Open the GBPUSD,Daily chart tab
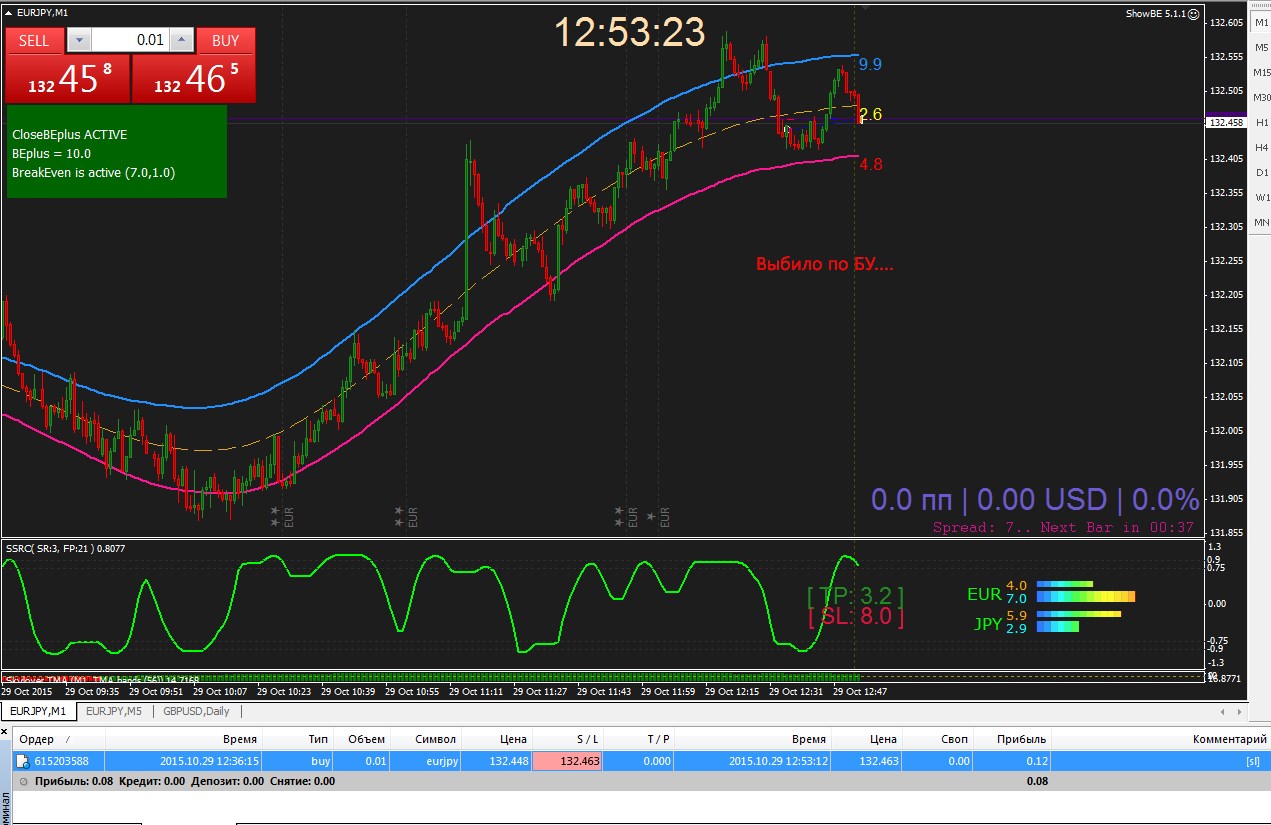Image resolution: width=1271 pixels, height=825 pixels. coord(197,711)
